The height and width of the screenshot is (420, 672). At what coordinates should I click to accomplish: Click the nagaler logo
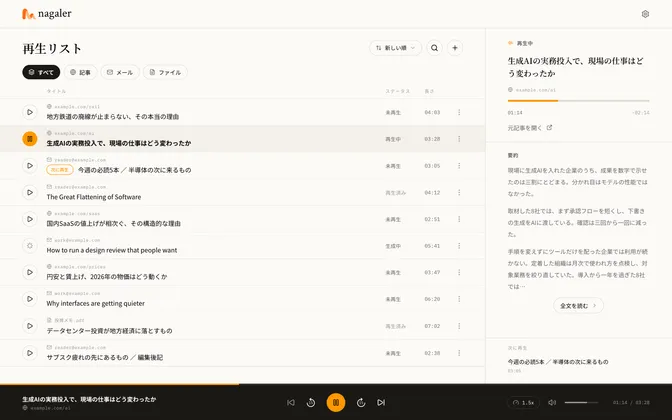(47, 14)
